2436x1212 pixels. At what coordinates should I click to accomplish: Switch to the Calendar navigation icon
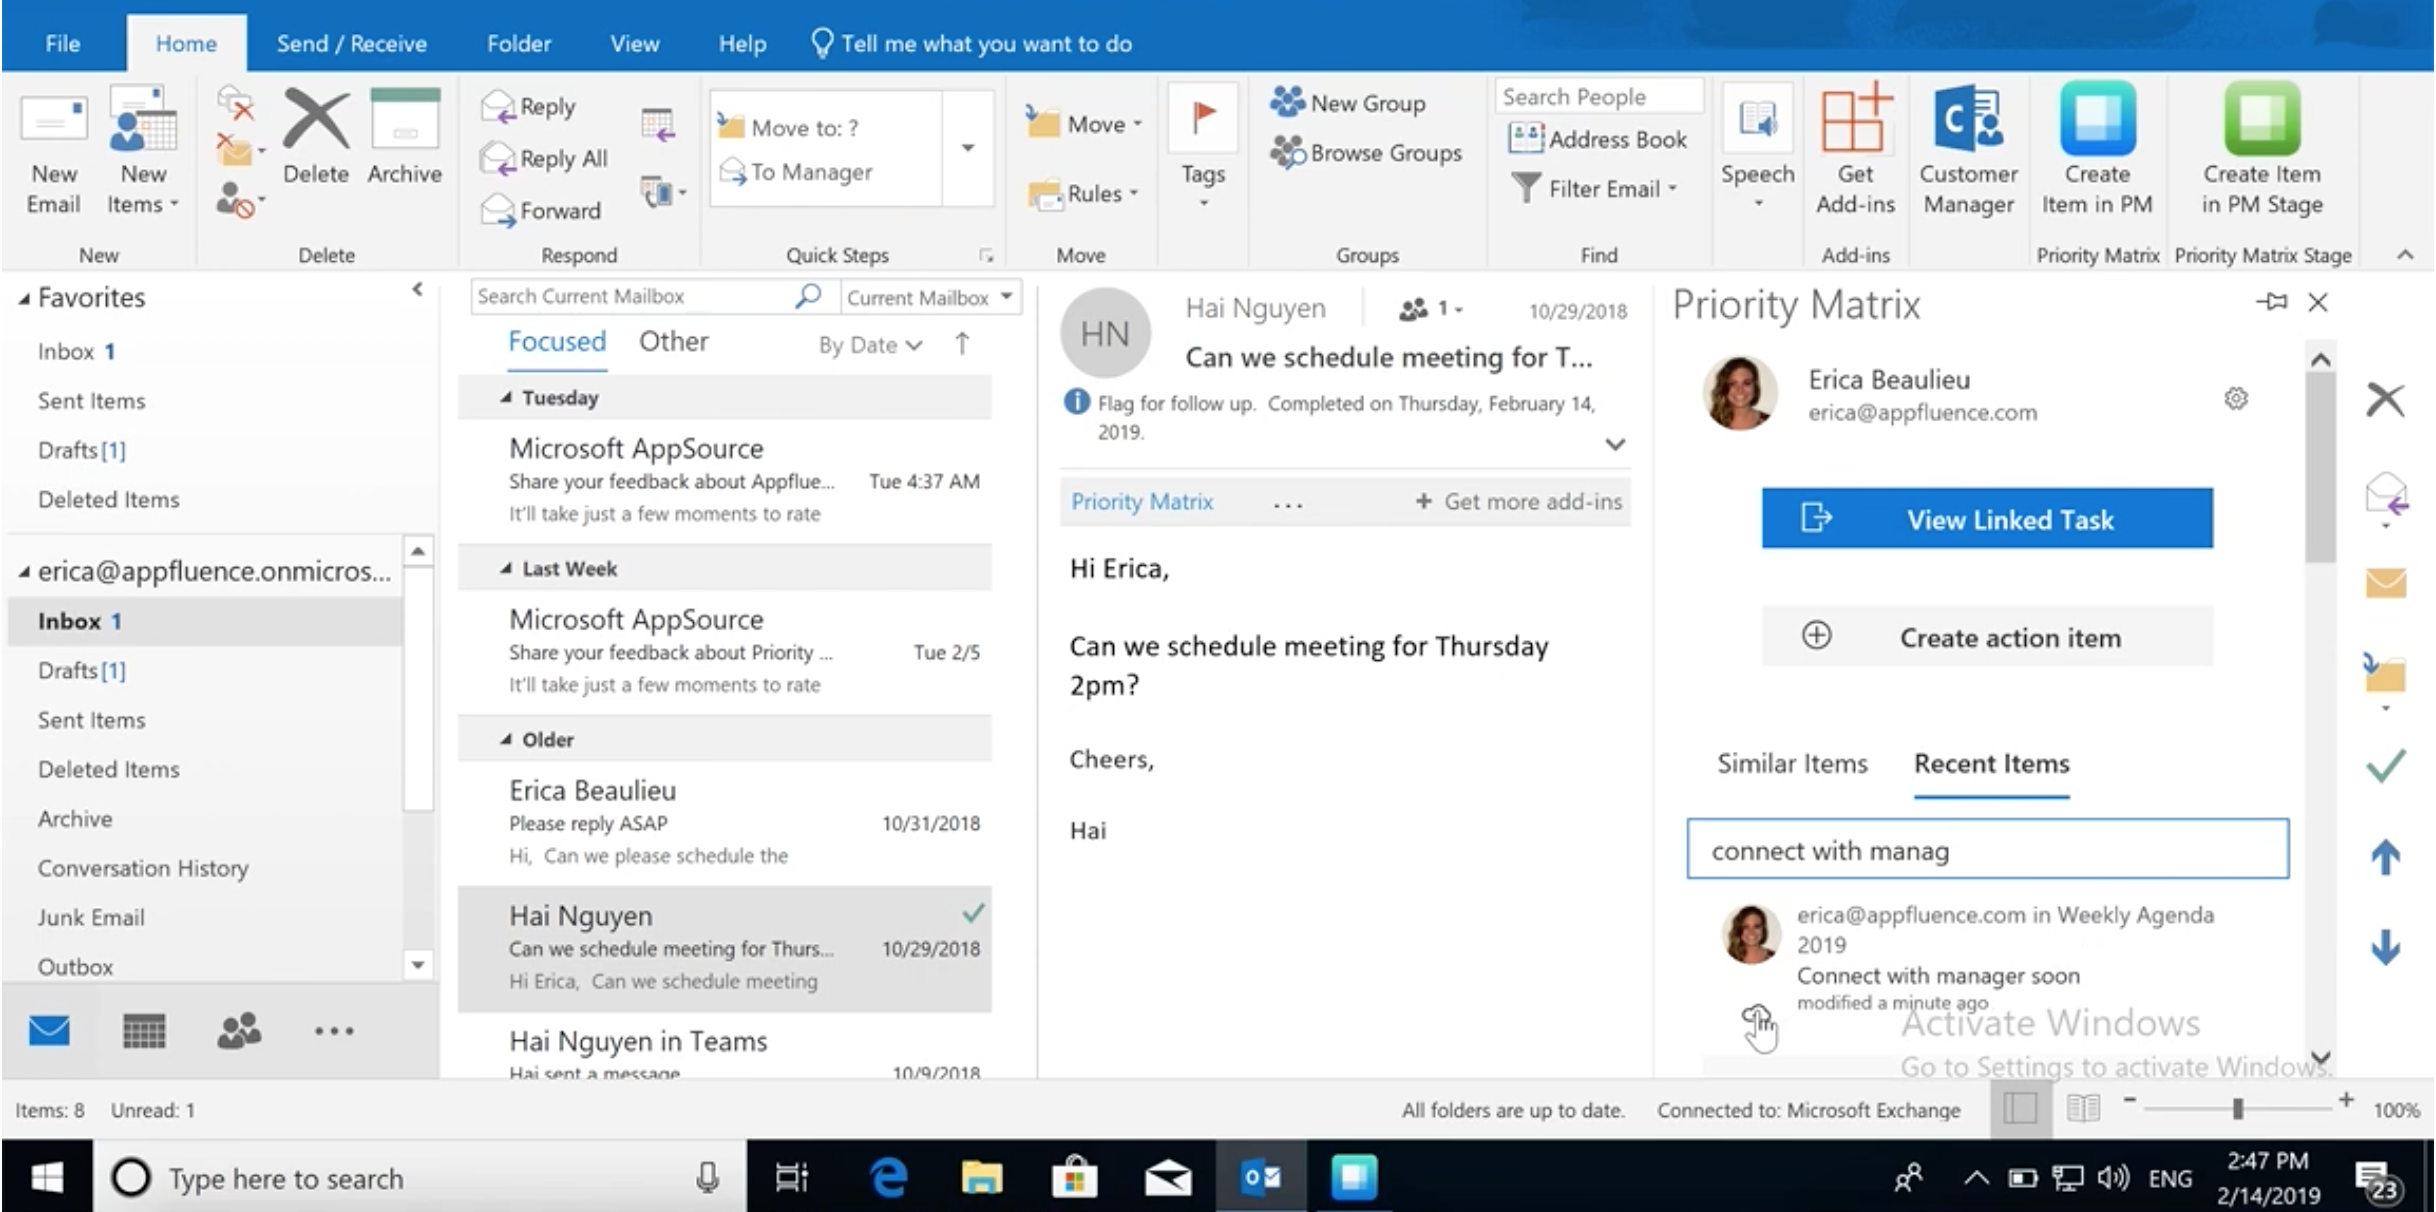pos(146,1030)
